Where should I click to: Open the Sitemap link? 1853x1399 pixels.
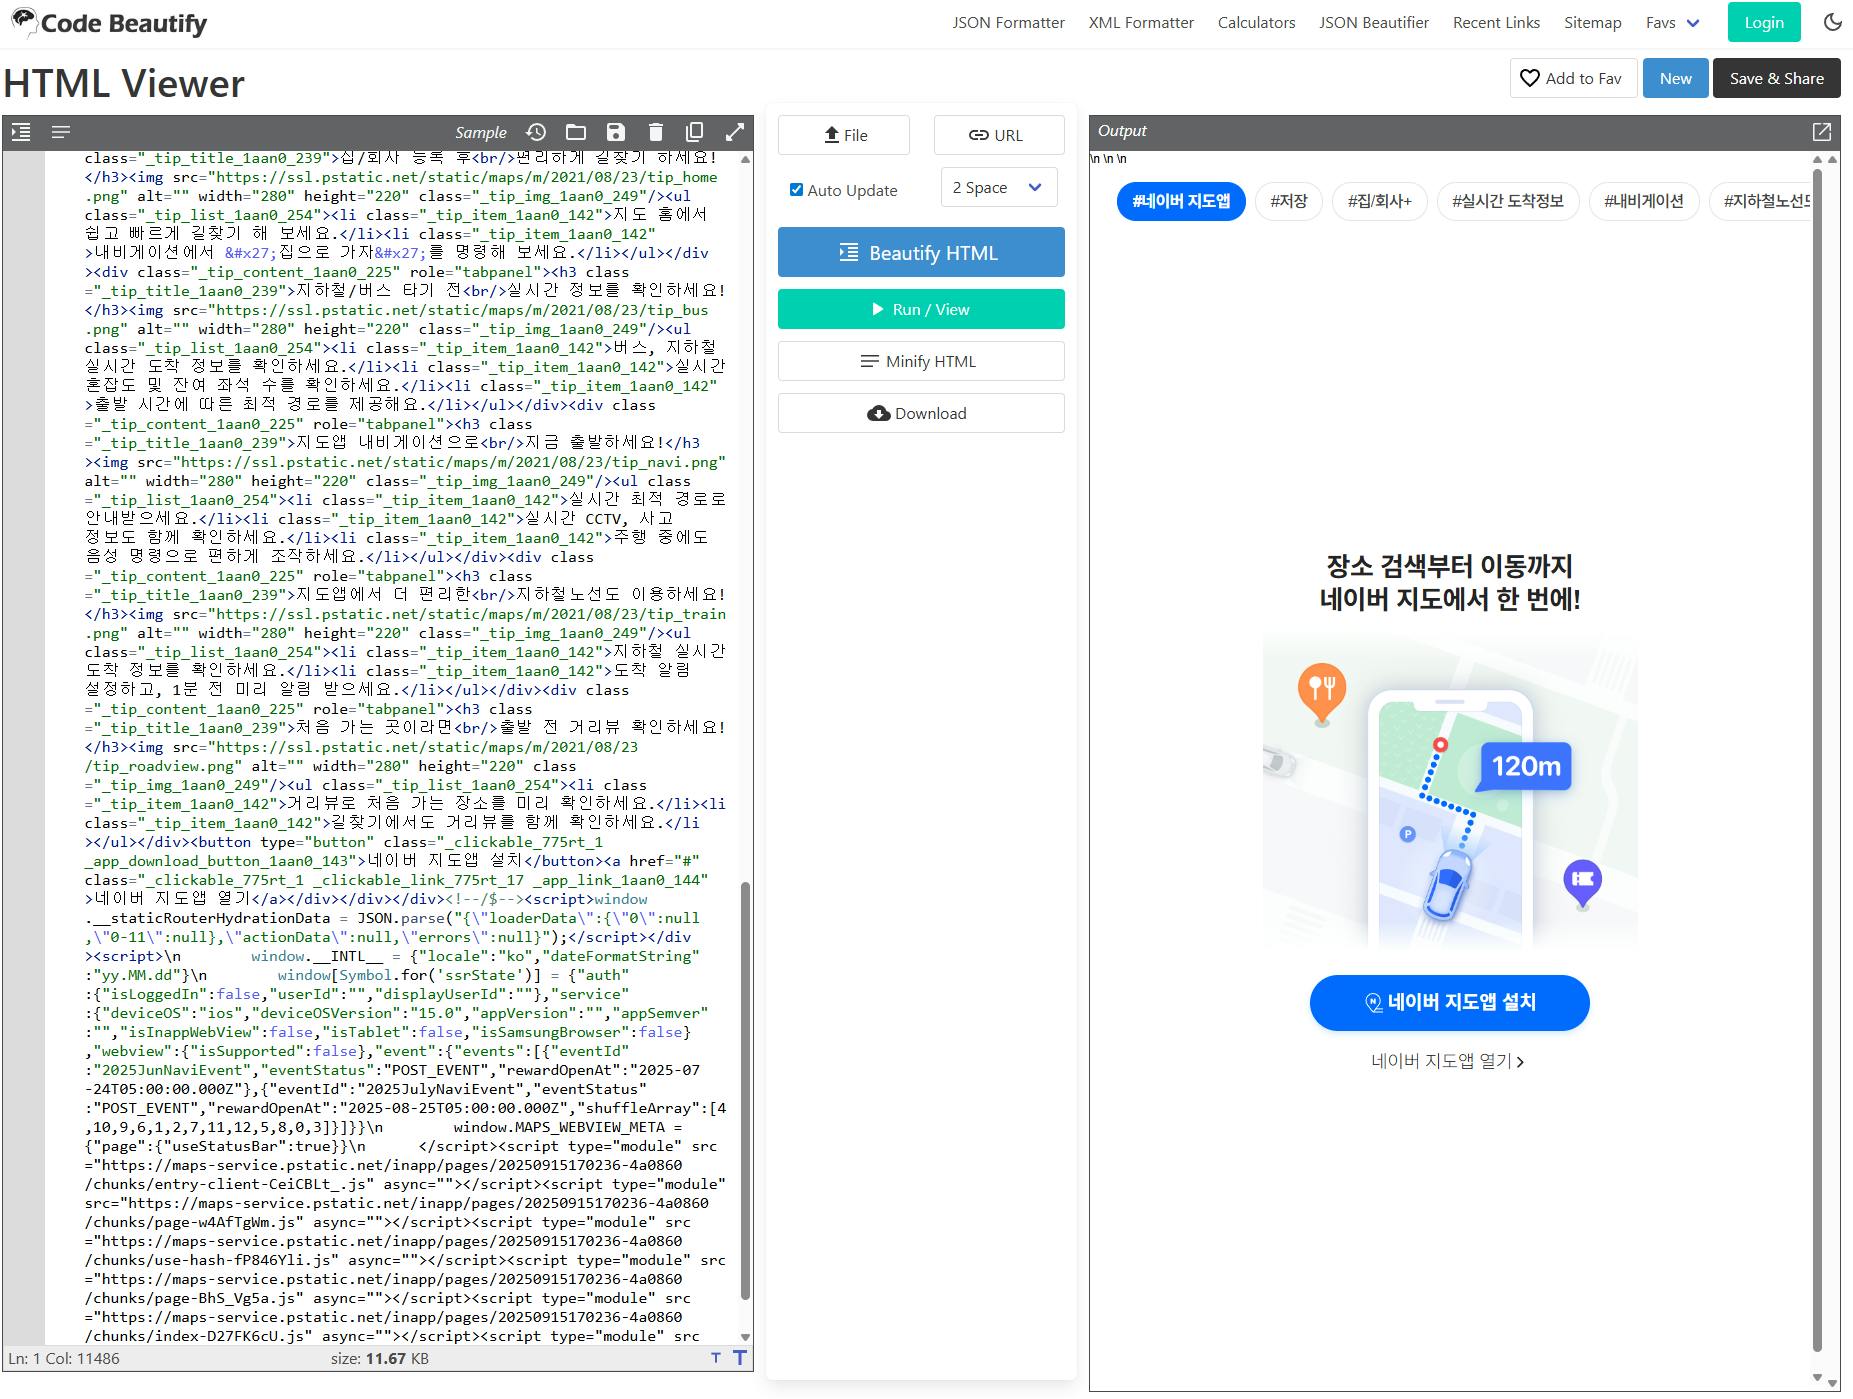(1593, 22)
